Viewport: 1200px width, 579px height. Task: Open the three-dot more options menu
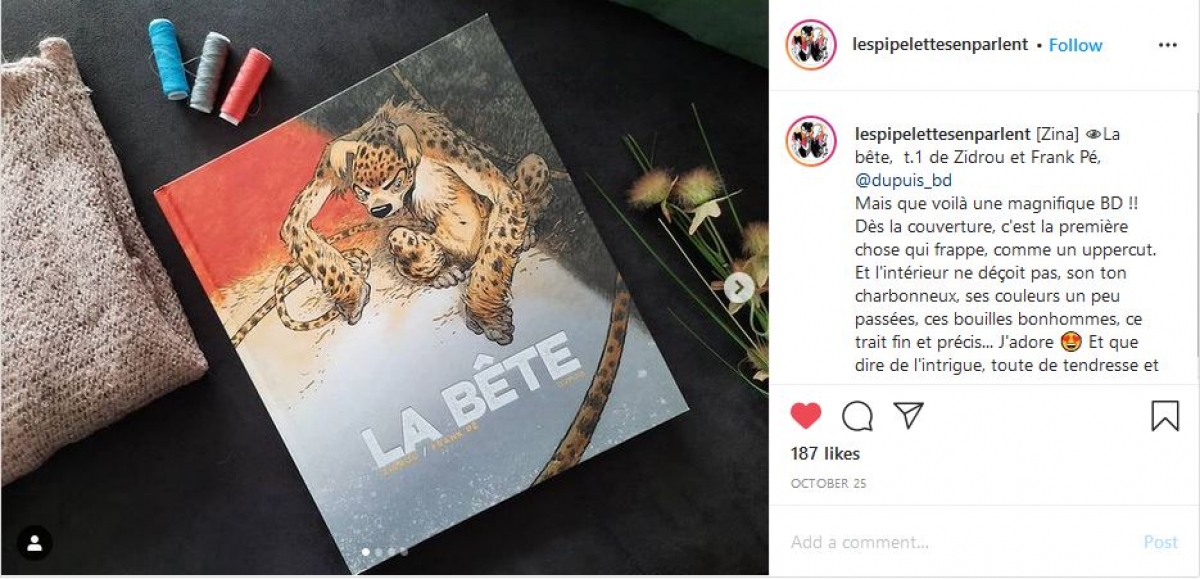click(1167, 45)
